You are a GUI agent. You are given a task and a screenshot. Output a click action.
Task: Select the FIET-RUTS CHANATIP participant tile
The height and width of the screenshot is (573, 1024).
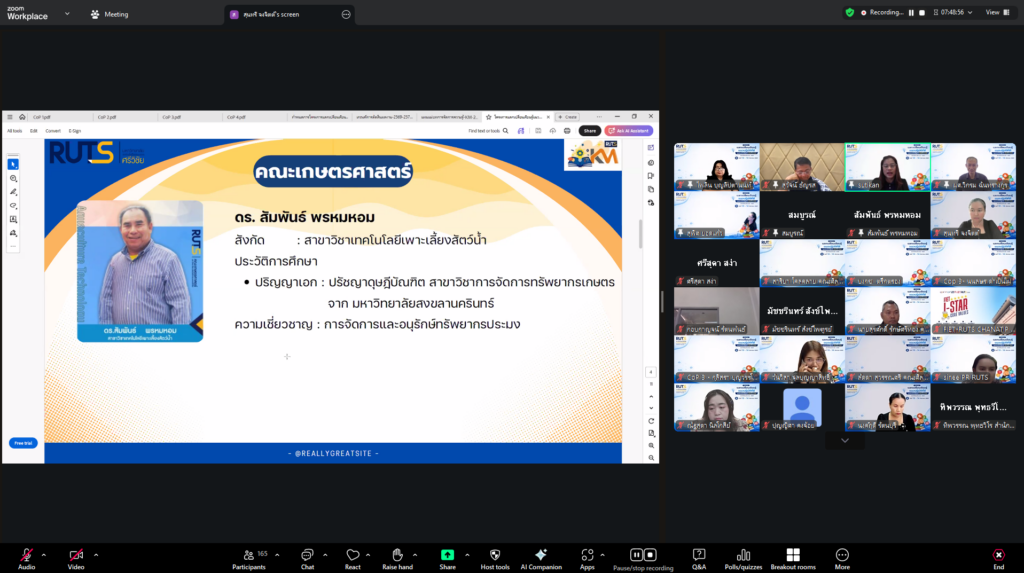coord(973,311)
